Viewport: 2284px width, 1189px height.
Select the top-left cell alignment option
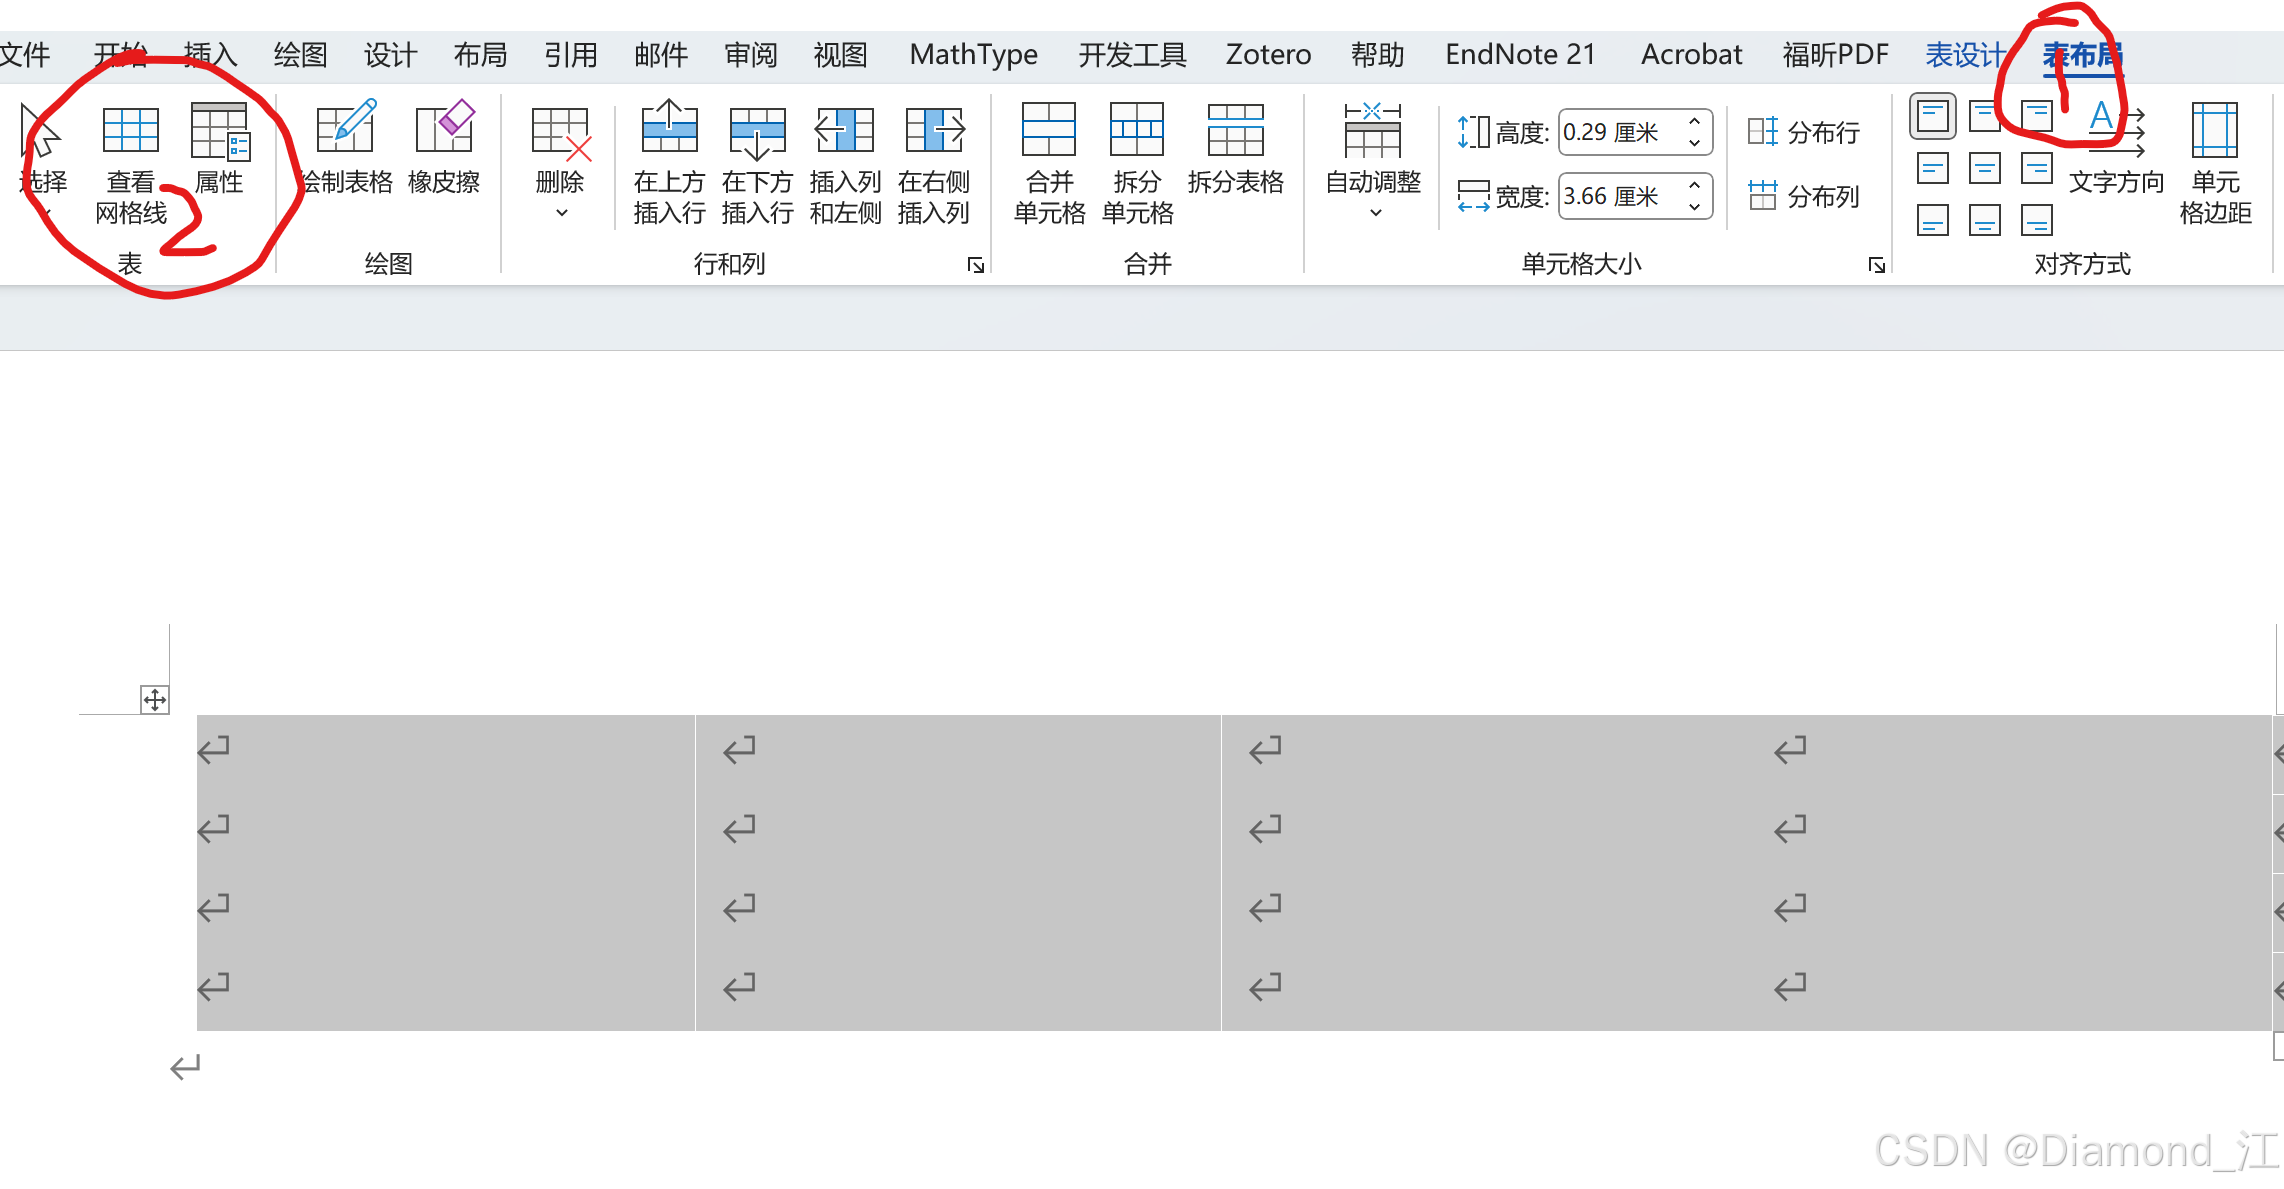1932,116
